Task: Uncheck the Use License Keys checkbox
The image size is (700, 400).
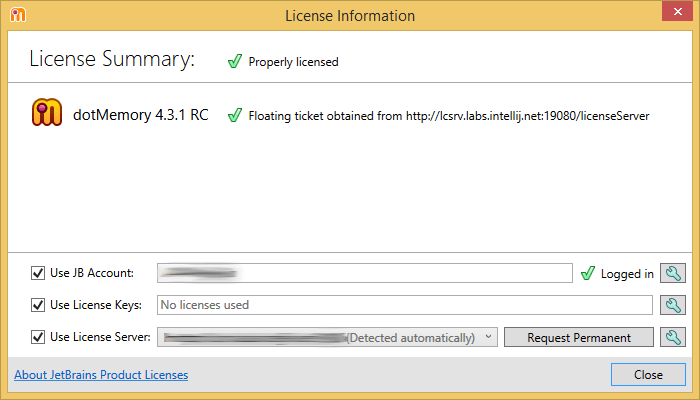Action: (38, 305)
